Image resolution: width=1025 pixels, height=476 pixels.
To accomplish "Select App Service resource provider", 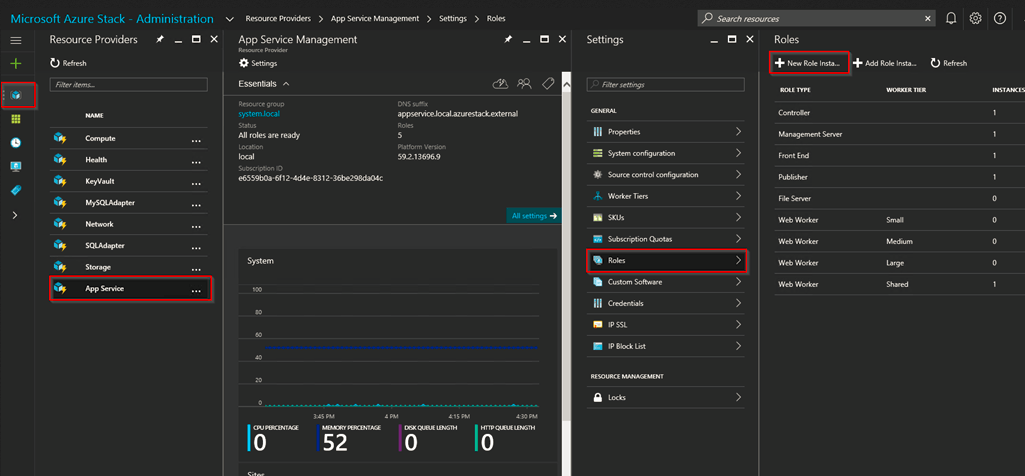I will pyautogui.click(x=131, y=288).
